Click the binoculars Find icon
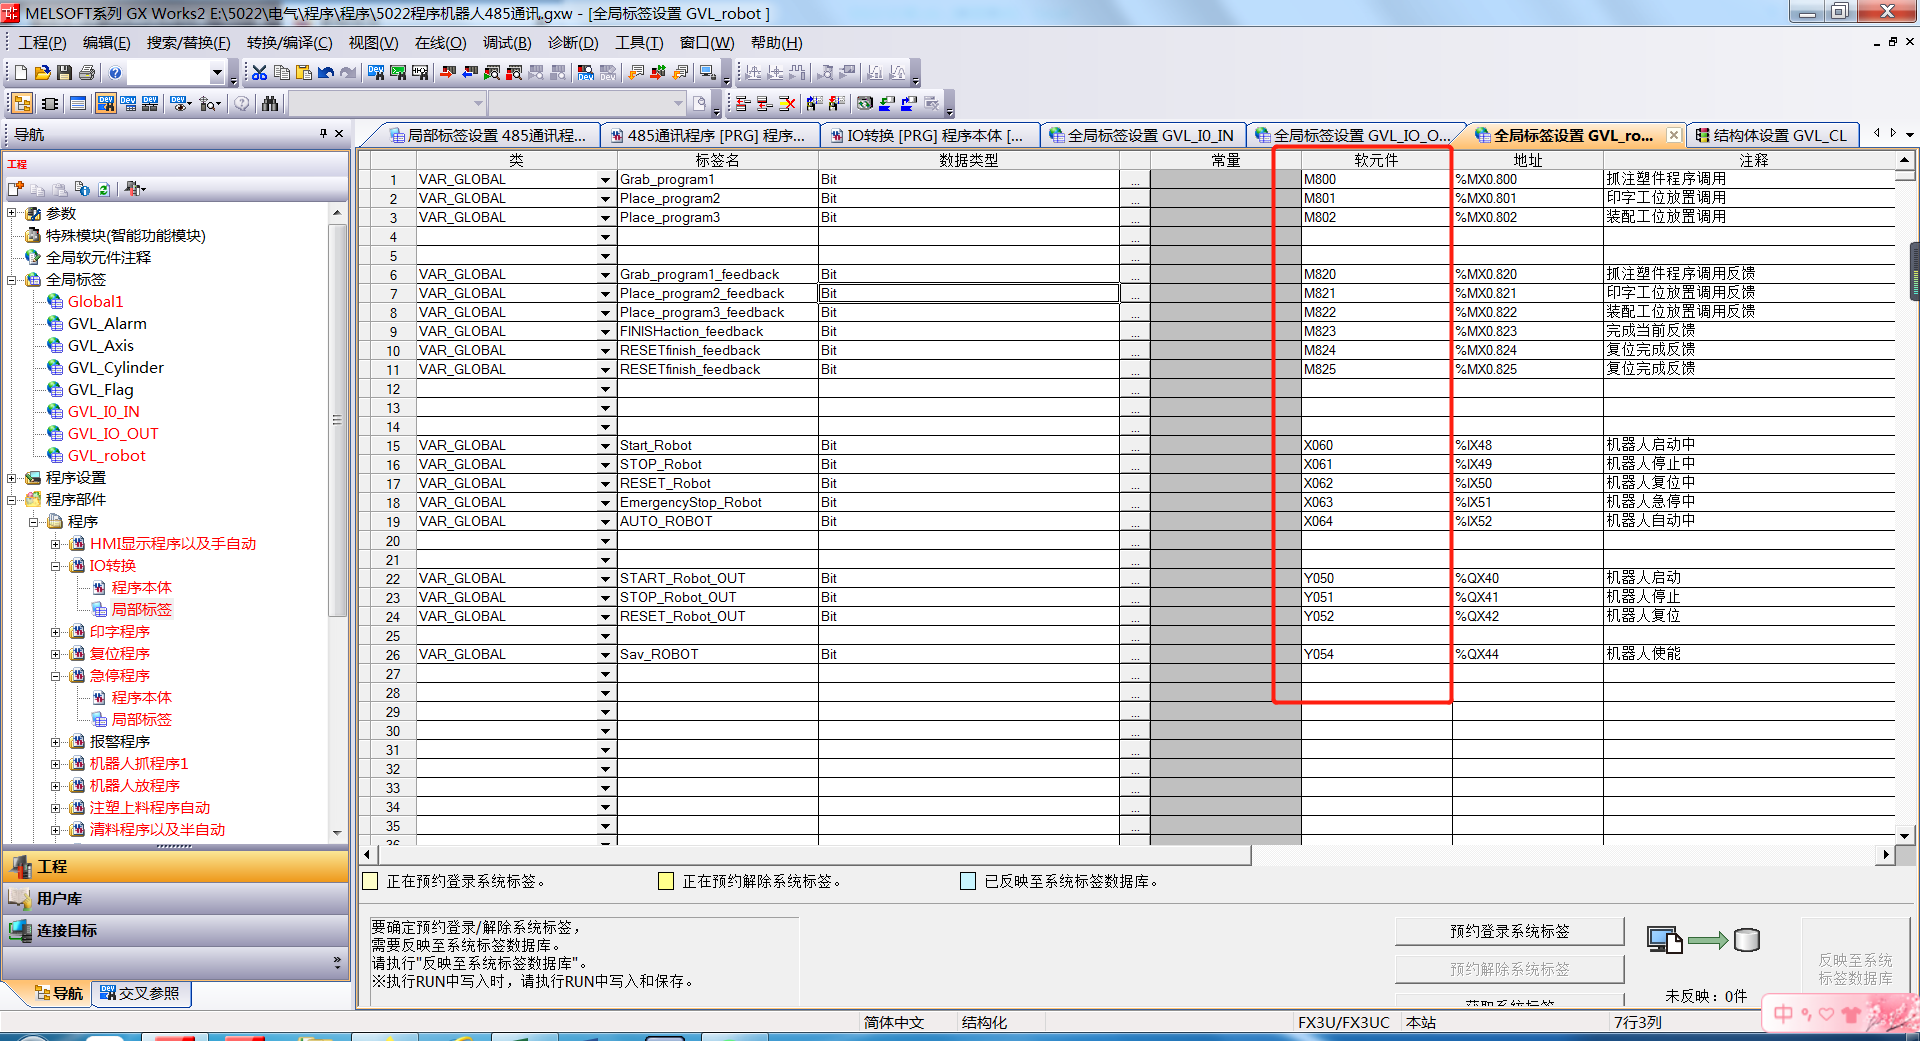Image resolution: width=1920 pixels, height=1041 pixels. pyautogui.click(x=270, y=103)
